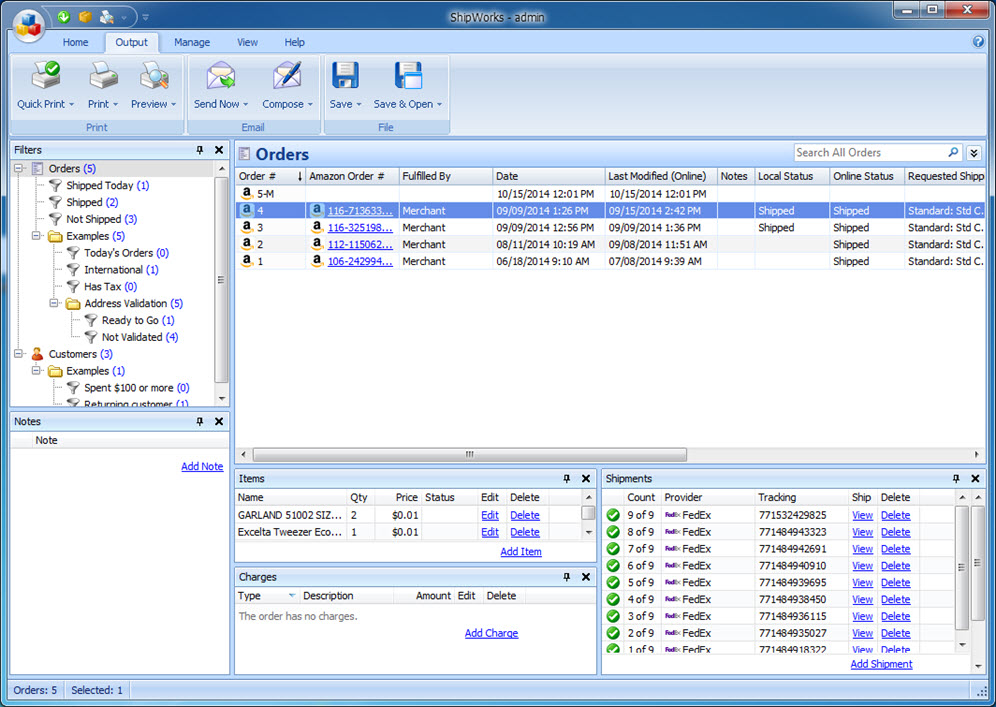This screenshot has height=707, width=996.
Task: Sort by the Date column header
Action: tap(549, 176)
